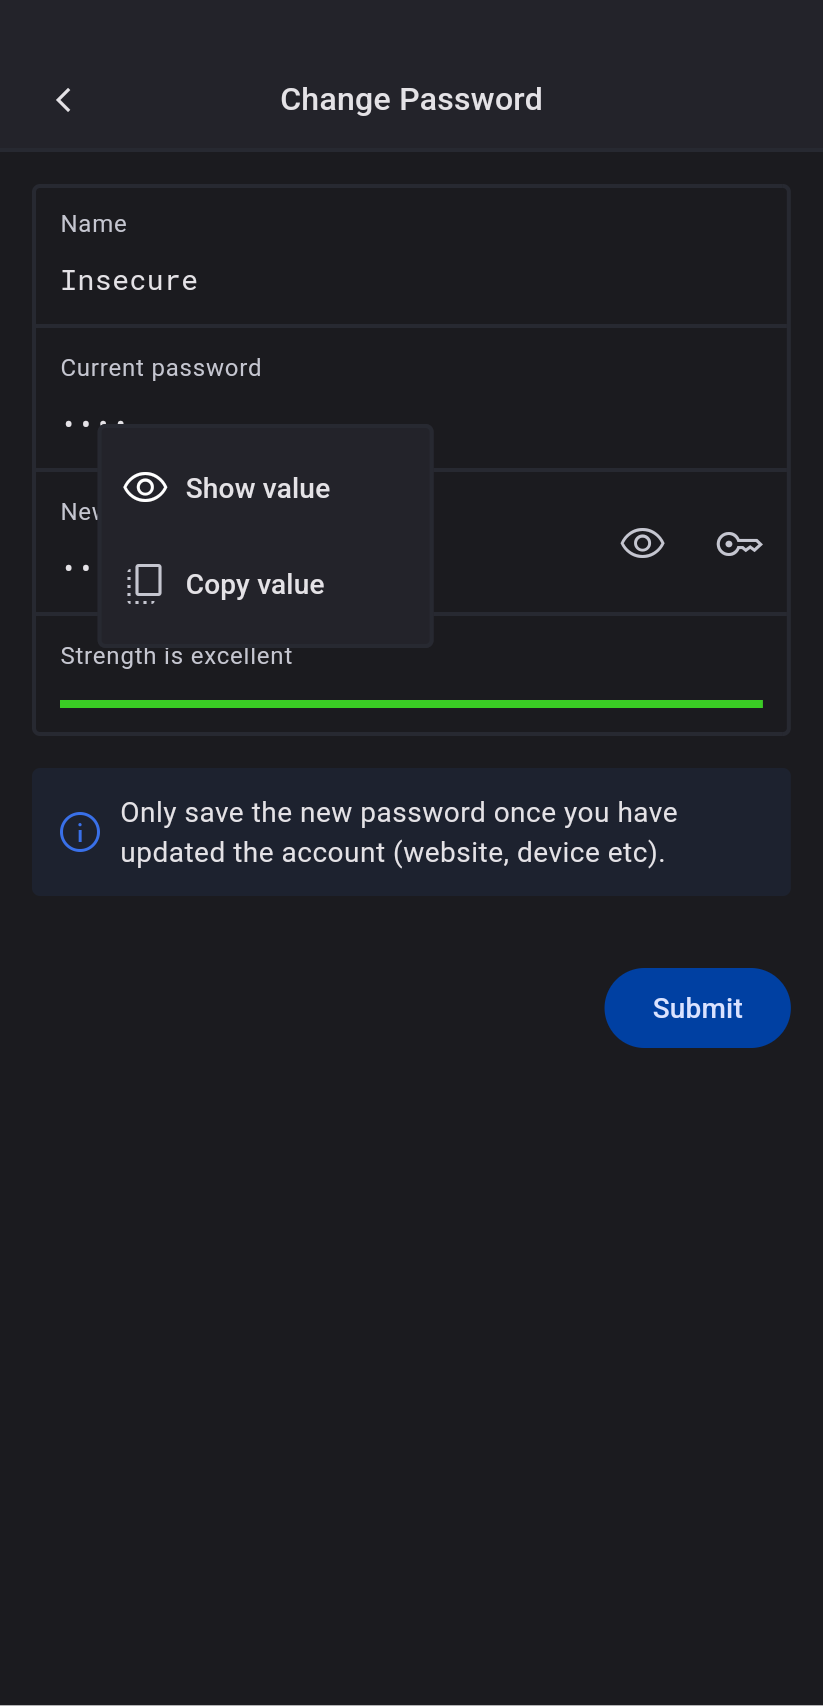Click the Current password label
Screen dimensions: 823x1706
pyautogui.click(x=161, y=368)
